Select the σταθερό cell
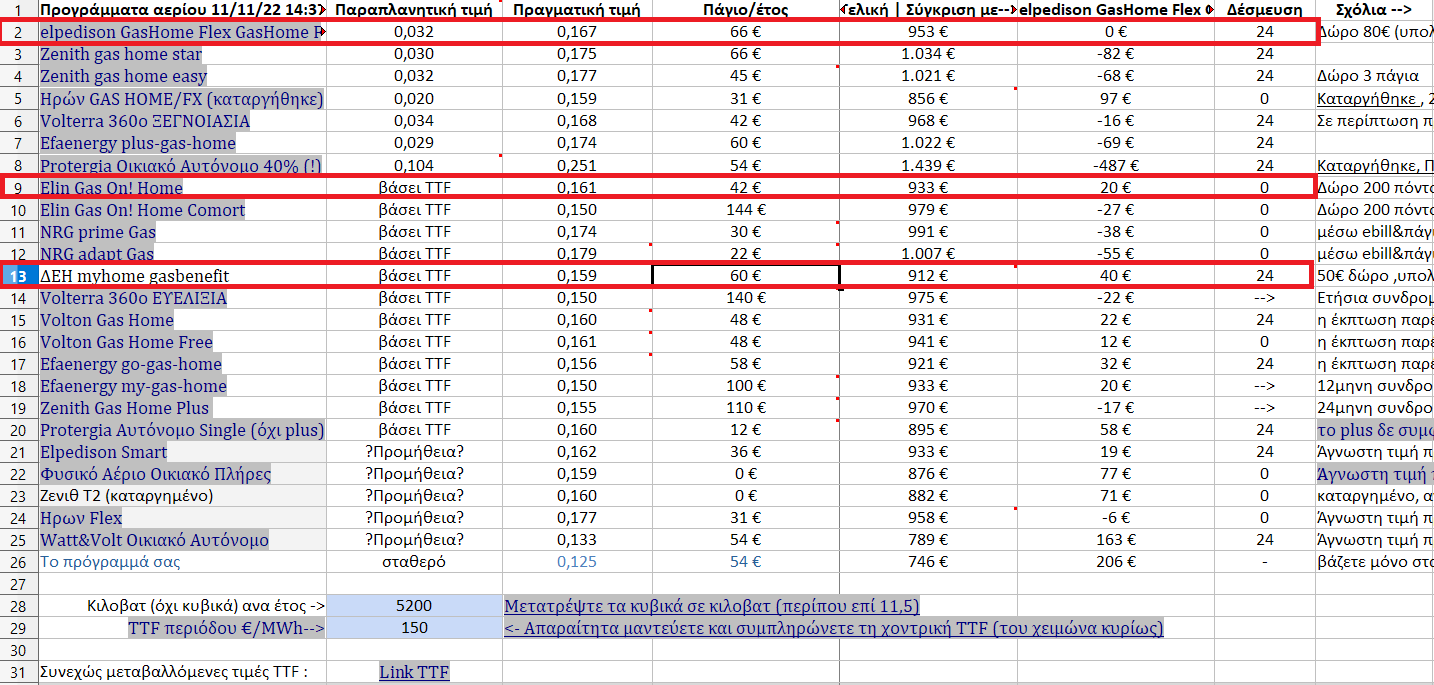The height and width of the screenshot is (685, 1434). (x=414, y=562)
